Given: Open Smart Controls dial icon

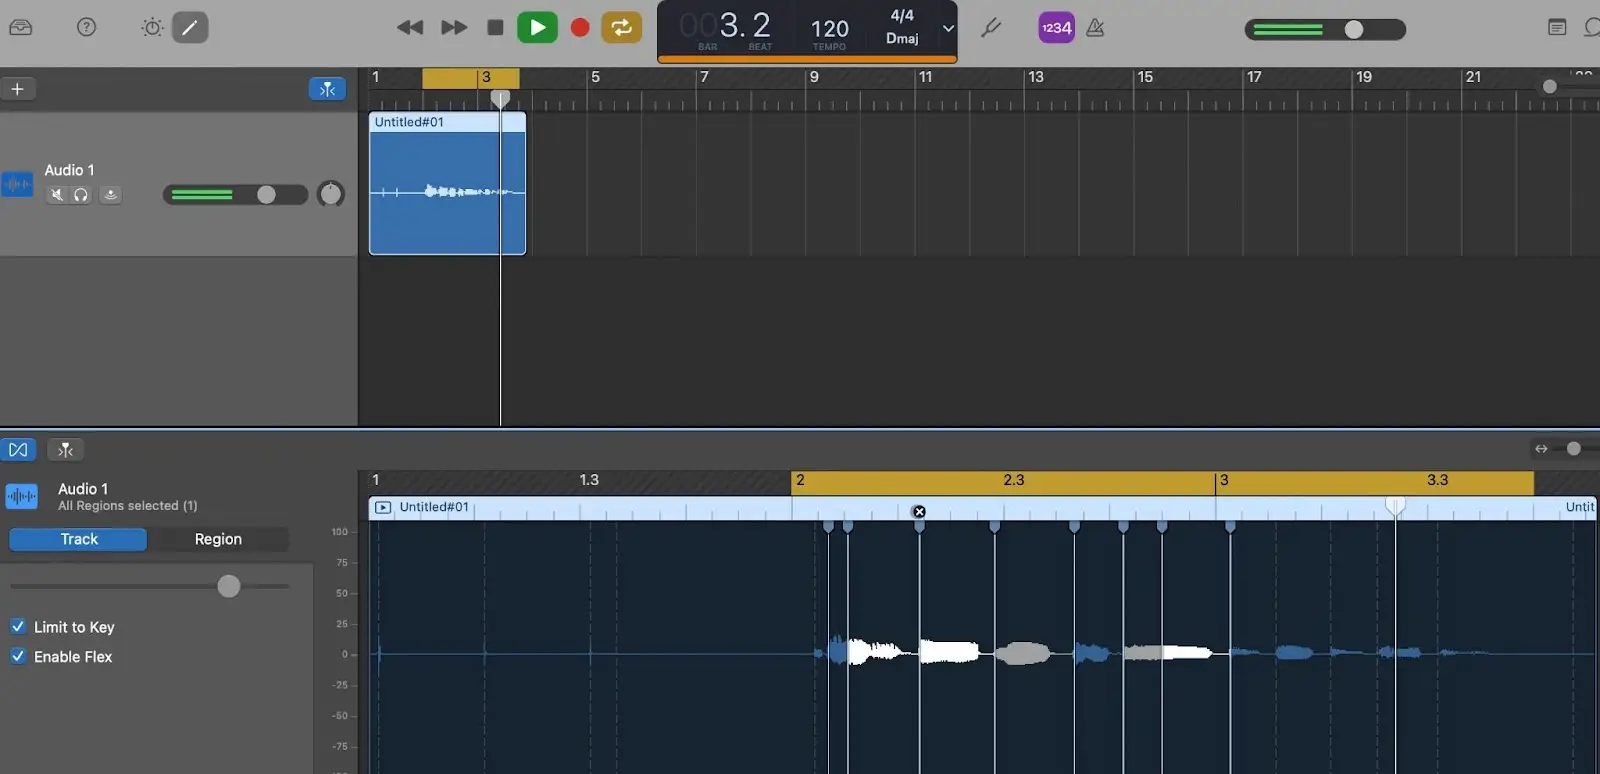Looking at the screenshot, I should (152, 27).
